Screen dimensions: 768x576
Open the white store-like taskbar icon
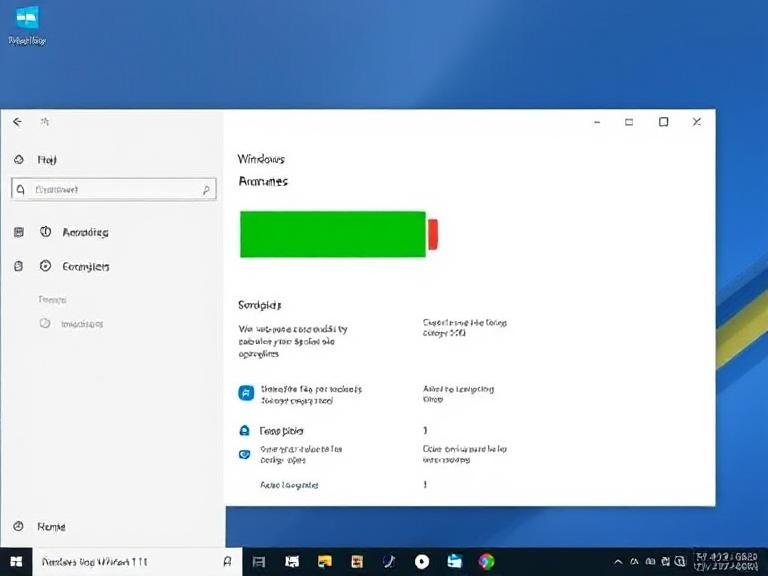292,562
